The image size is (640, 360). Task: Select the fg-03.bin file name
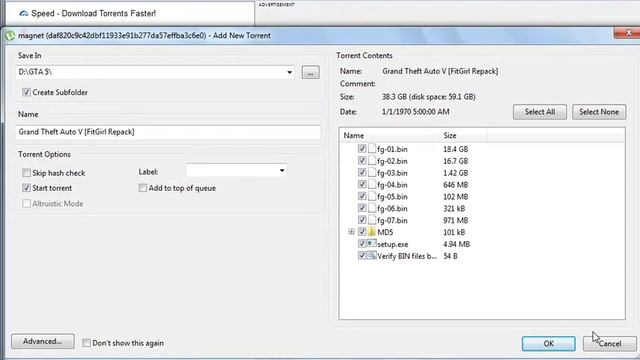coord(392,173)
